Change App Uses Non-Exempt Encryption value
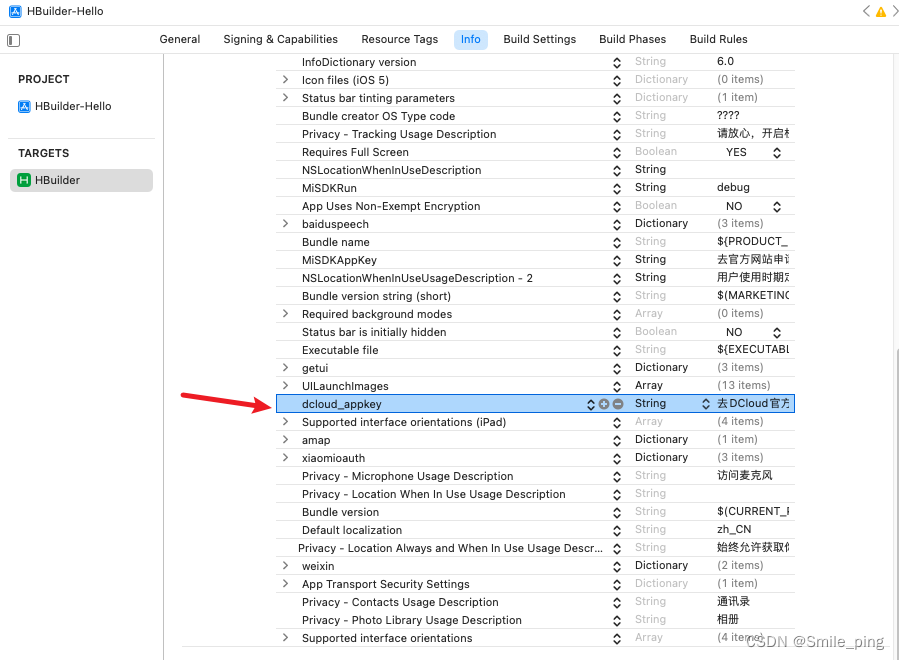The width and height of the screenshot is (899, 660). click(777, 206)
